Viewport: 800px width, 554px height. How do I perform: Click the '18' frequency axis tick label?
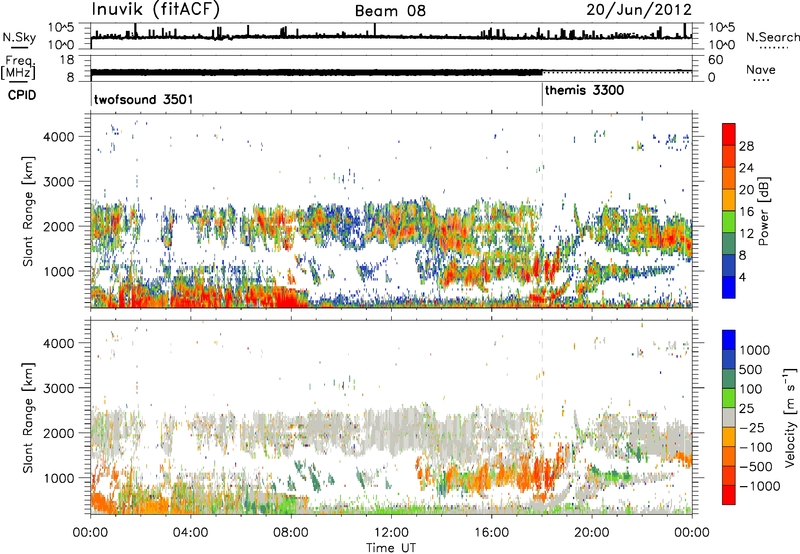67,60
